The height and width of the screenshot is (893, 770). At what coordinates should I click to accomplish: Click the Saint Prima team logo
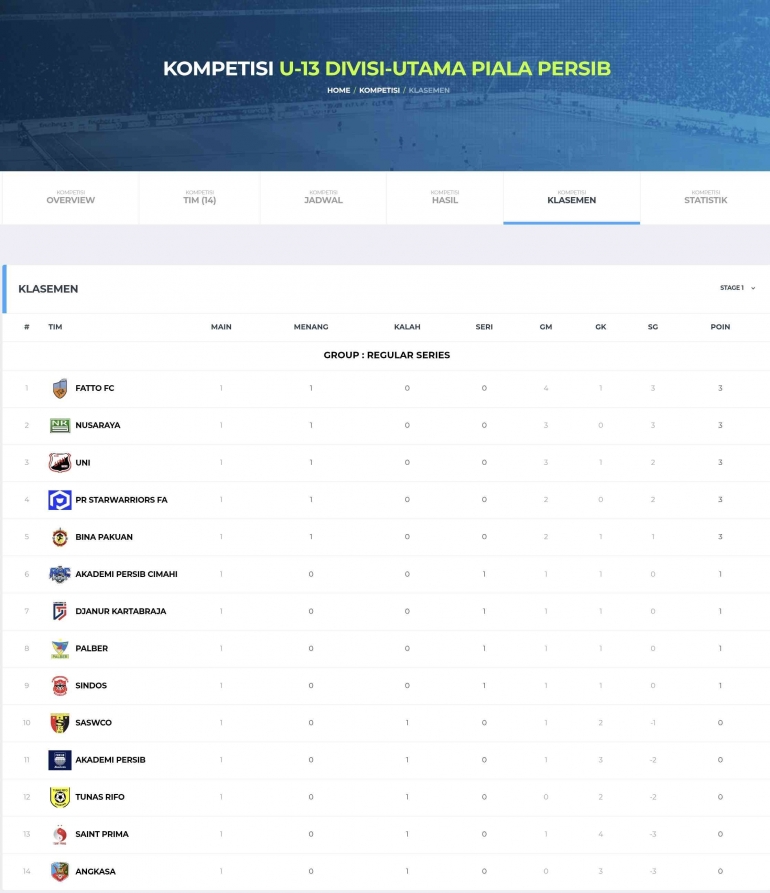click(x=60, y=834)
